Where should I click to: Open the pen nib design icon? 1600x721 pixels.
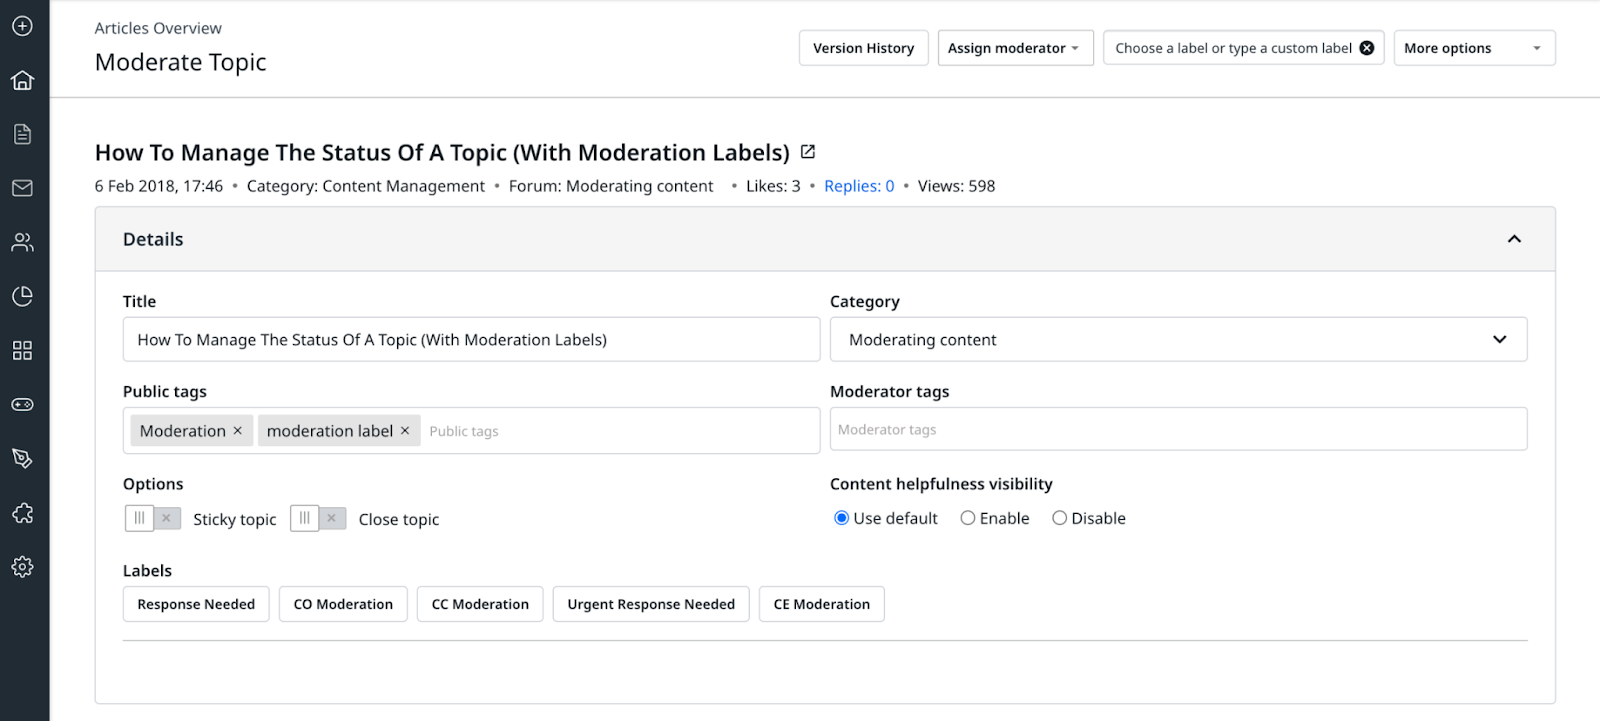[x=22, y=458]
